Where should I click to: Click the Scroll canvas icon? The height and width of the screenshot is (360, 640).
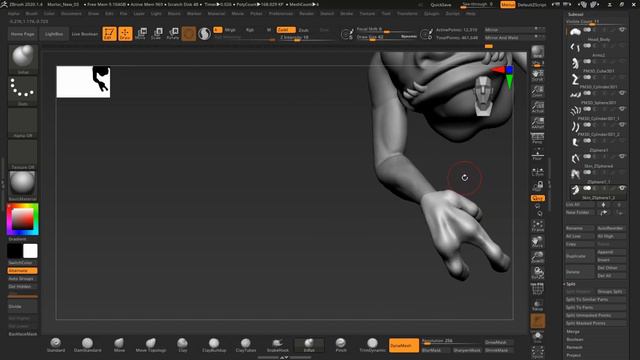click(538, 75)
